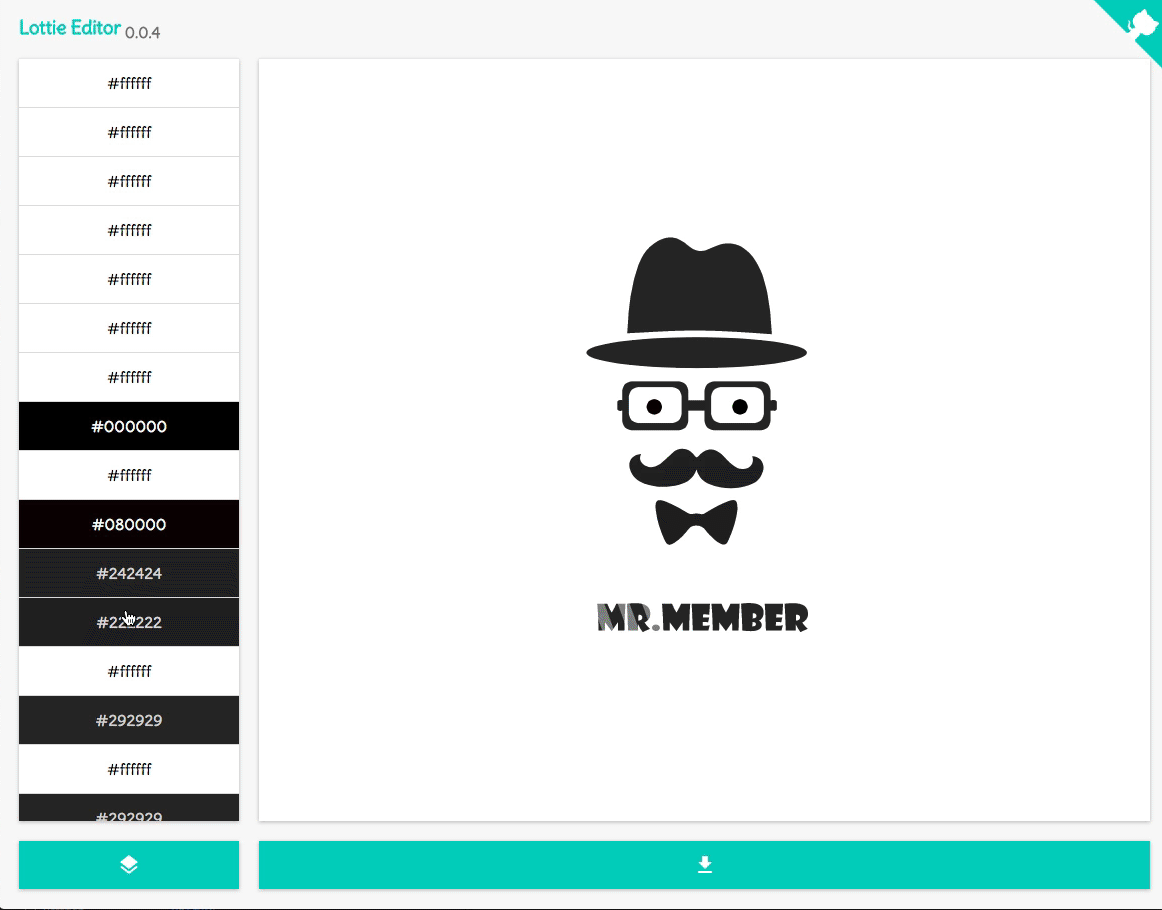Screen dimensions: 1162x910
Task: Click the cut-off #292929 swatch at list bottom
Action: point(129,810)
